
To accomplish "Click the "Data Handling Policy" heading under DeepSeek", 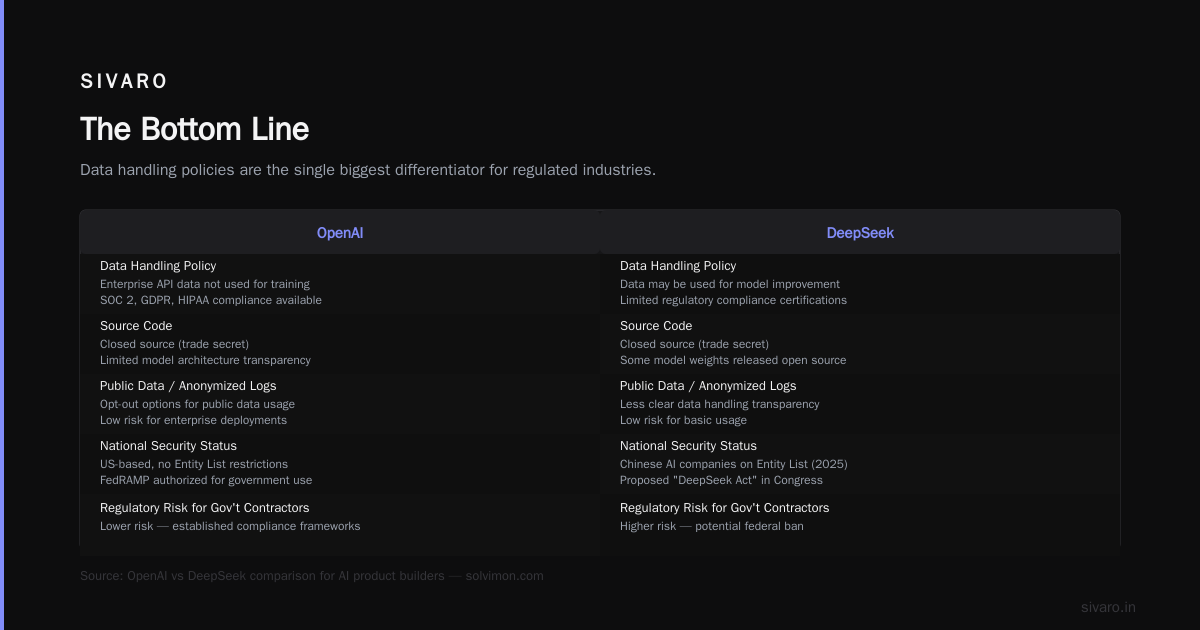I will [x=678, y=266].
